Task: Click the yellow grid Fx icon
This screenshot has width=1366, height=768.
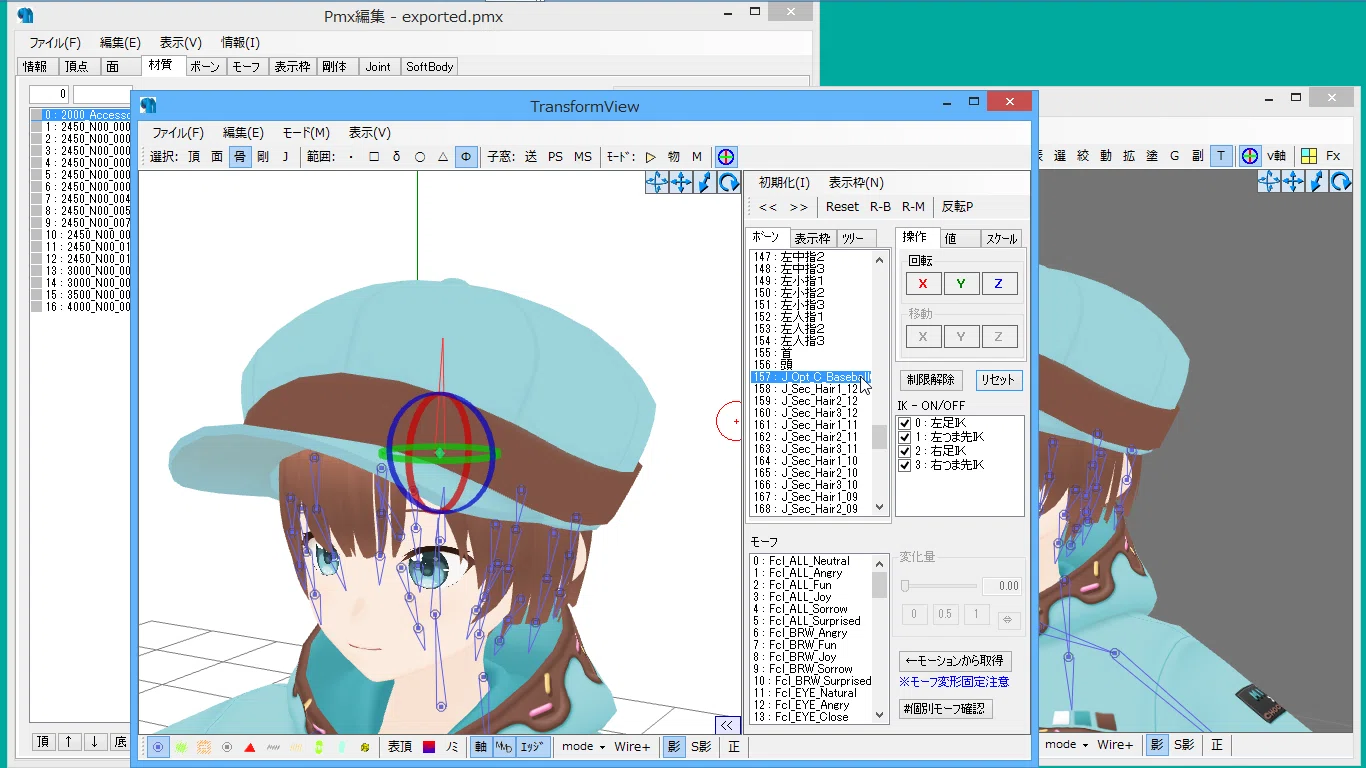Action: click(1308, 156)
